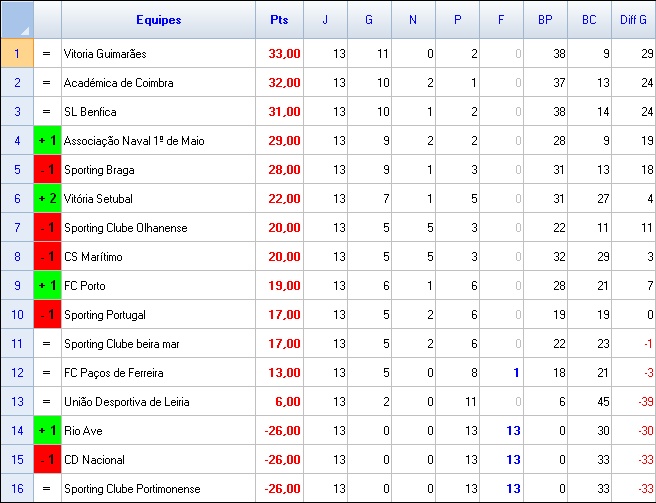656x503 pixels.
Task: Click the green +2 indicator for Vitória Setubal
Action: [47, 198]
